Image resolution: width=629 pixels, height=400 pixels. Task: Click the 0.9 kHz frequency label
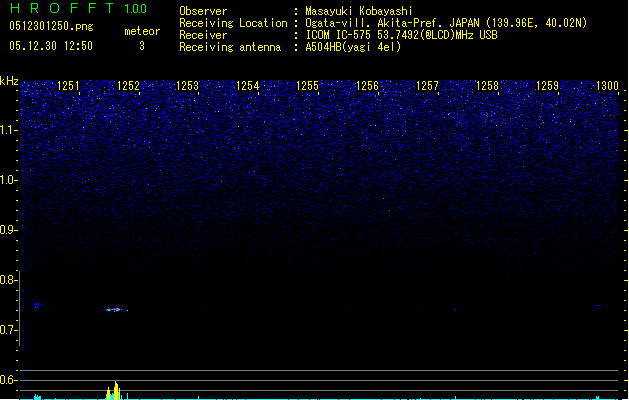click(x=9, y=230)
